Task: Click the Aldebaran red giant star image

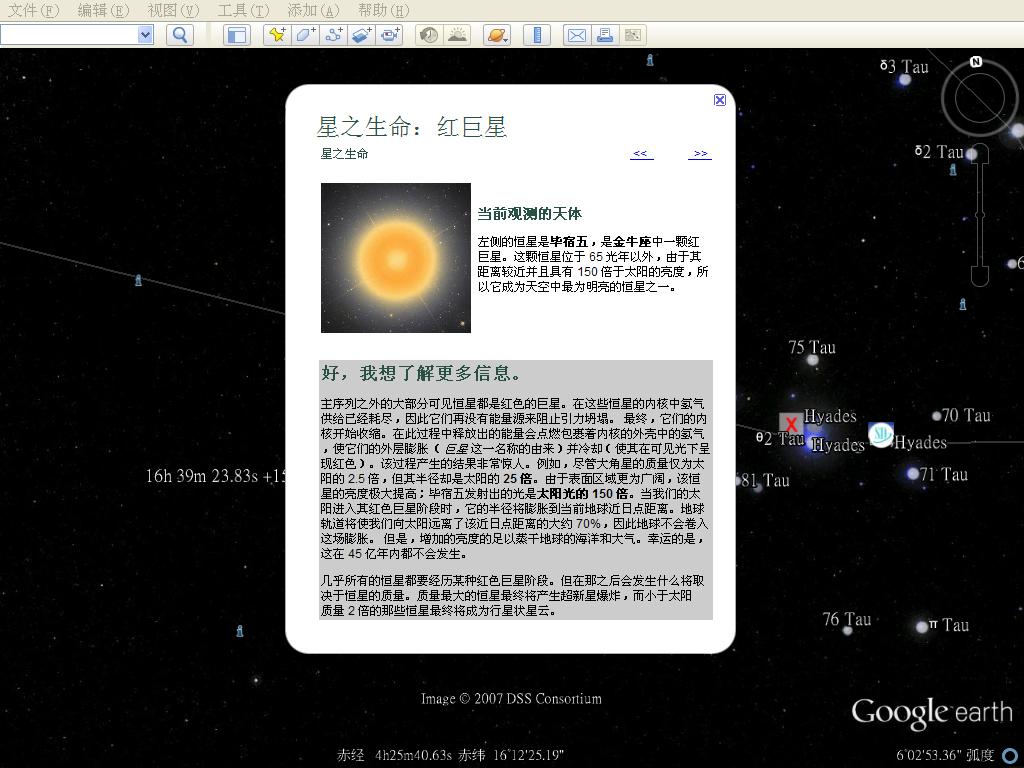Action: click(396, 258)
